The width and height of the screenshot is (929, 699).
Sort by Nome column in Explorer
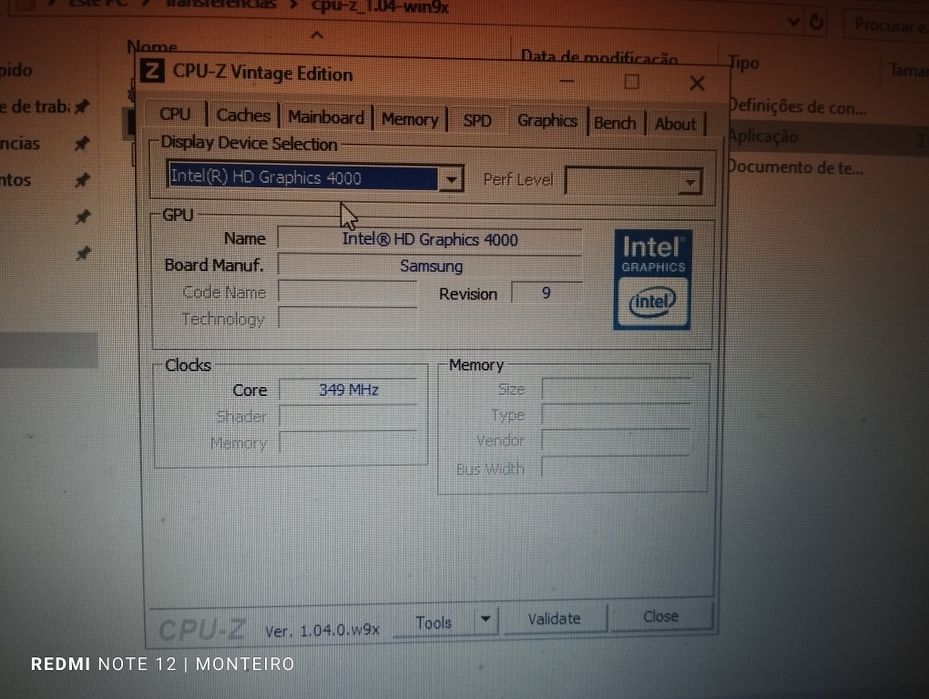(x=152, y=47)
